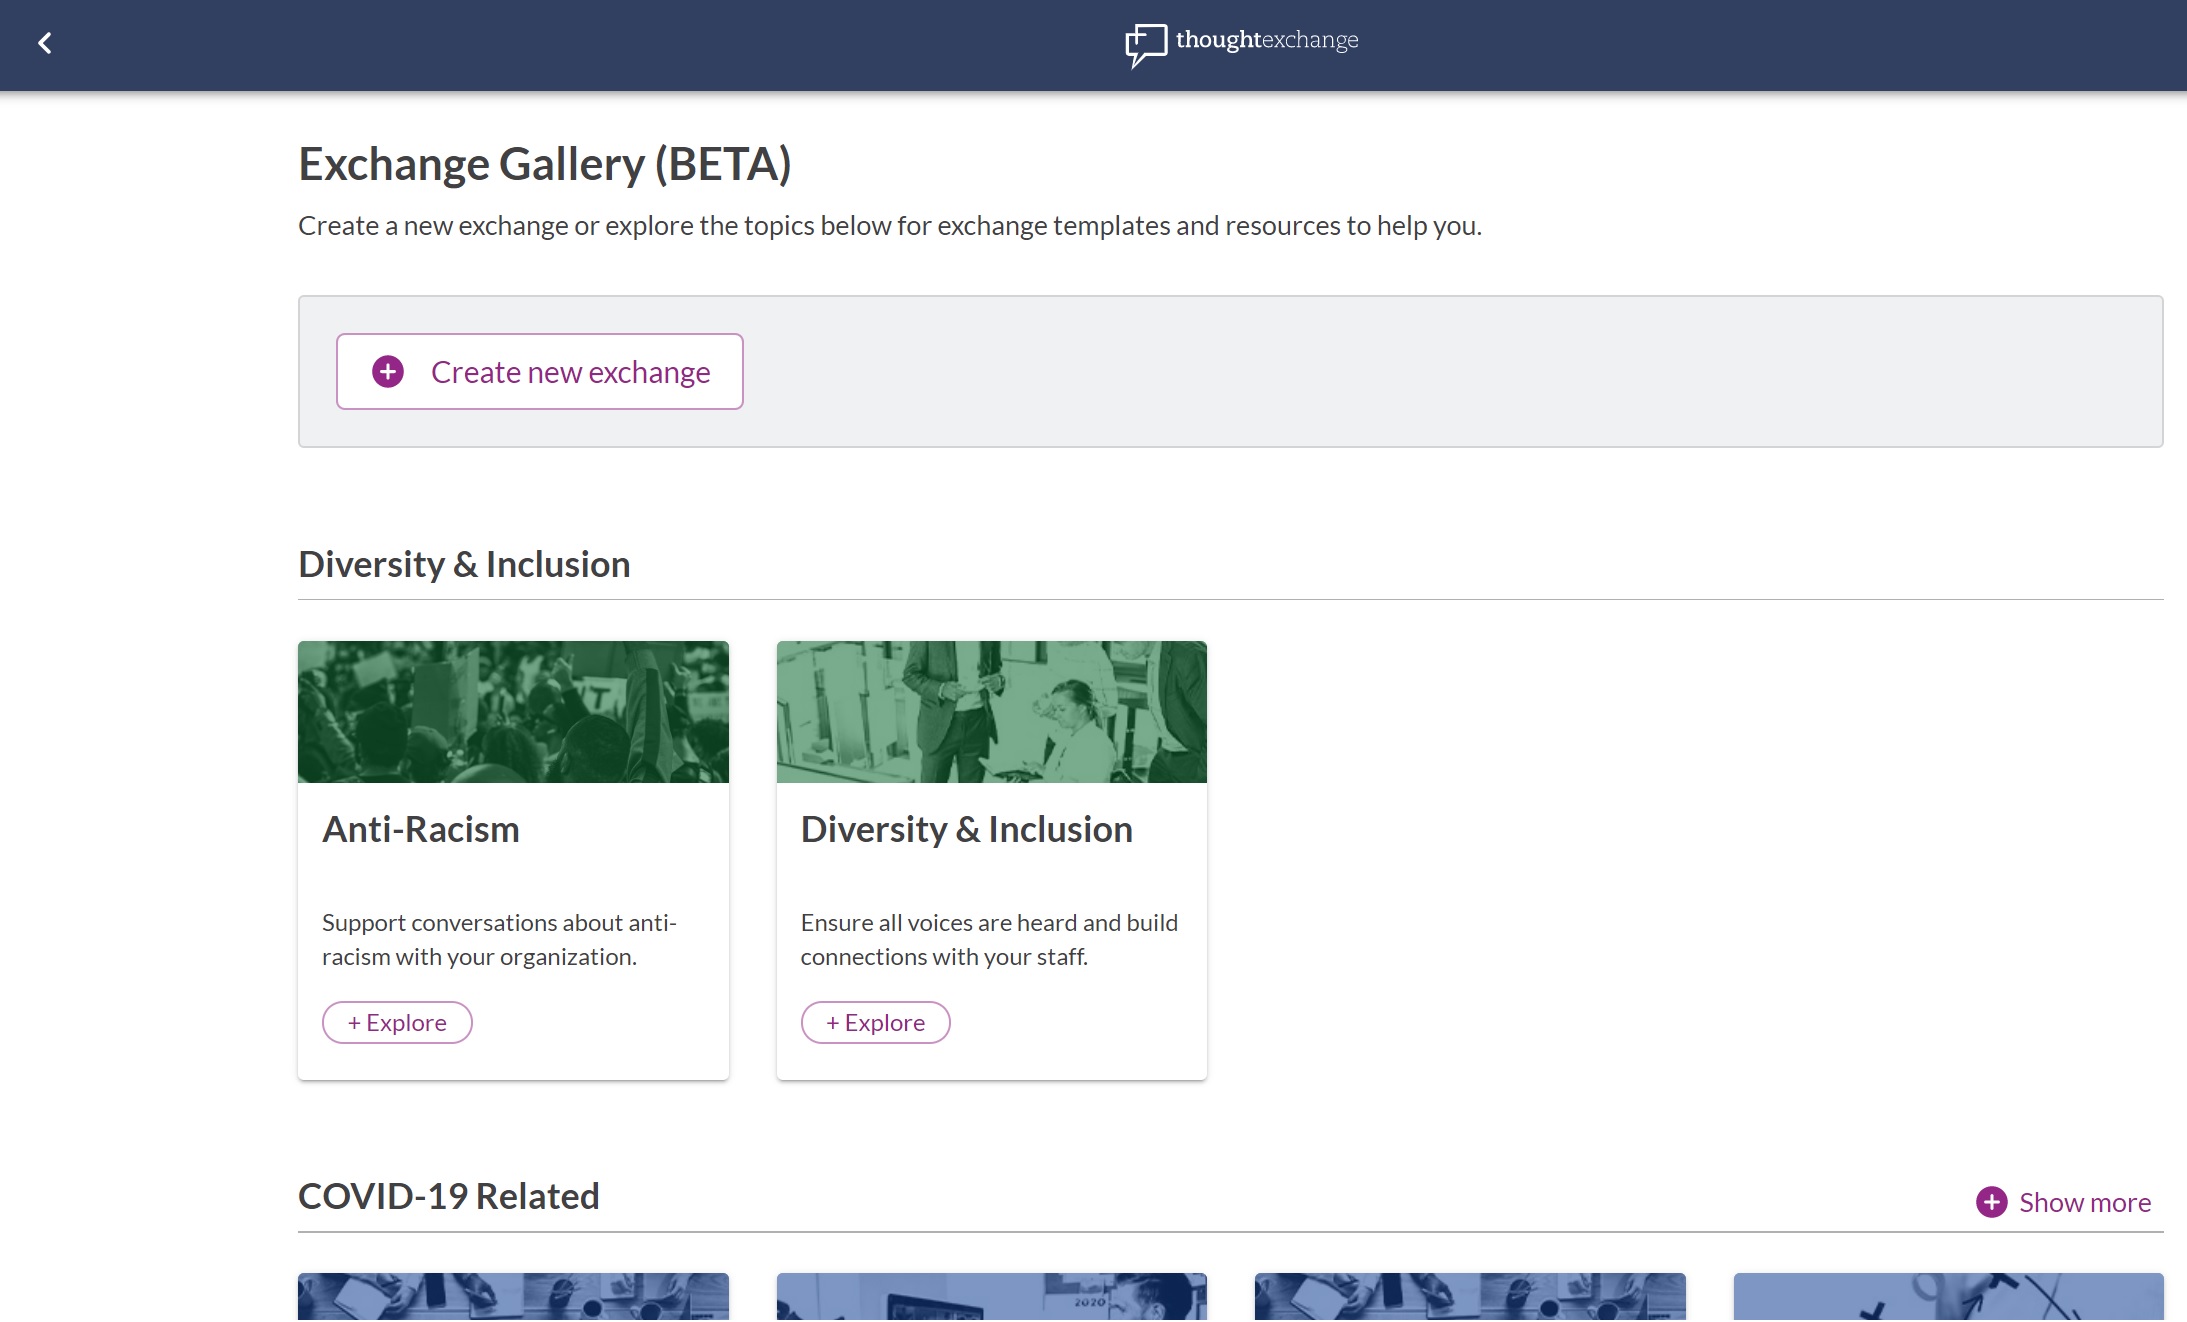The height and width of the screenshot is (1322, 2187).
Task: Open the first COVID-19 Related card thumbnail
Action: (513, 1297)
